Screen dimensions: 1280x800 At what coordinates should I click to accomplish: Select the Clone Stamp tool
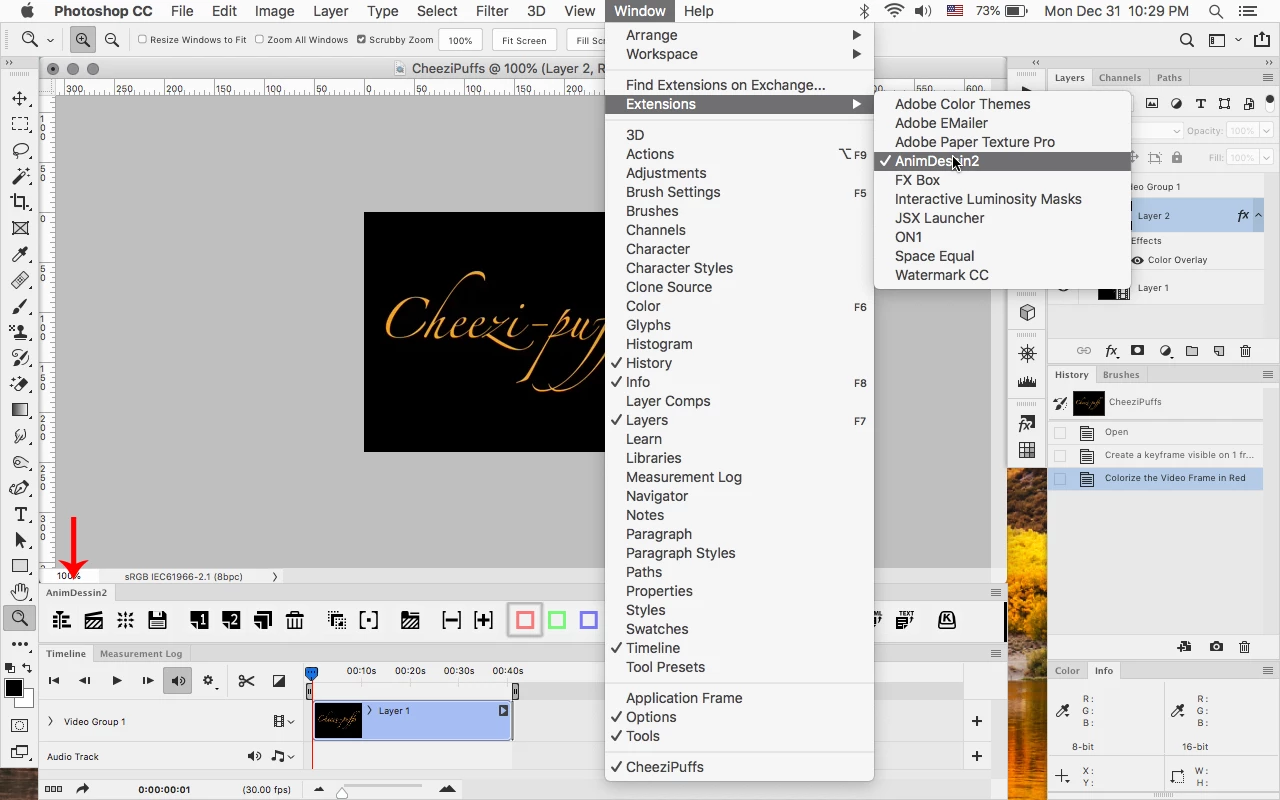[20, 332]
